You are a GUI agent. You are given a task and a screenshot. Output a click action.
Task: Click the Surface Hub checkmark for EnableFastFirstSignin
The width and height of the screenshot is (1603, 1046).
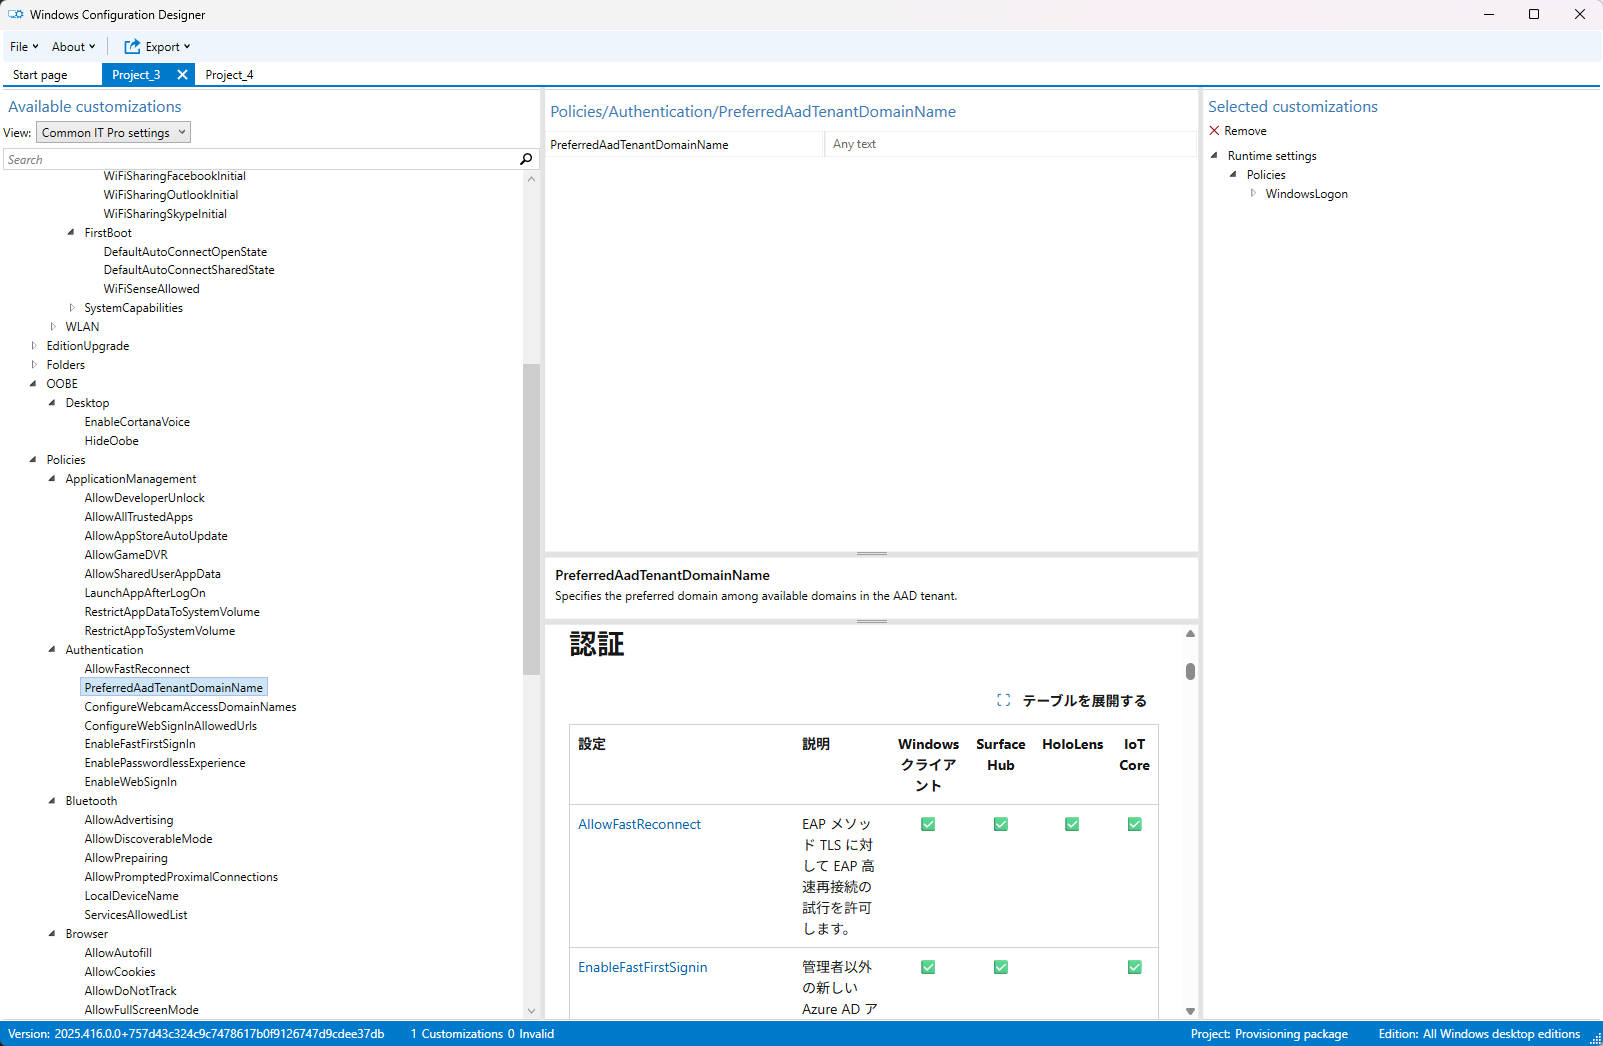1000,967
